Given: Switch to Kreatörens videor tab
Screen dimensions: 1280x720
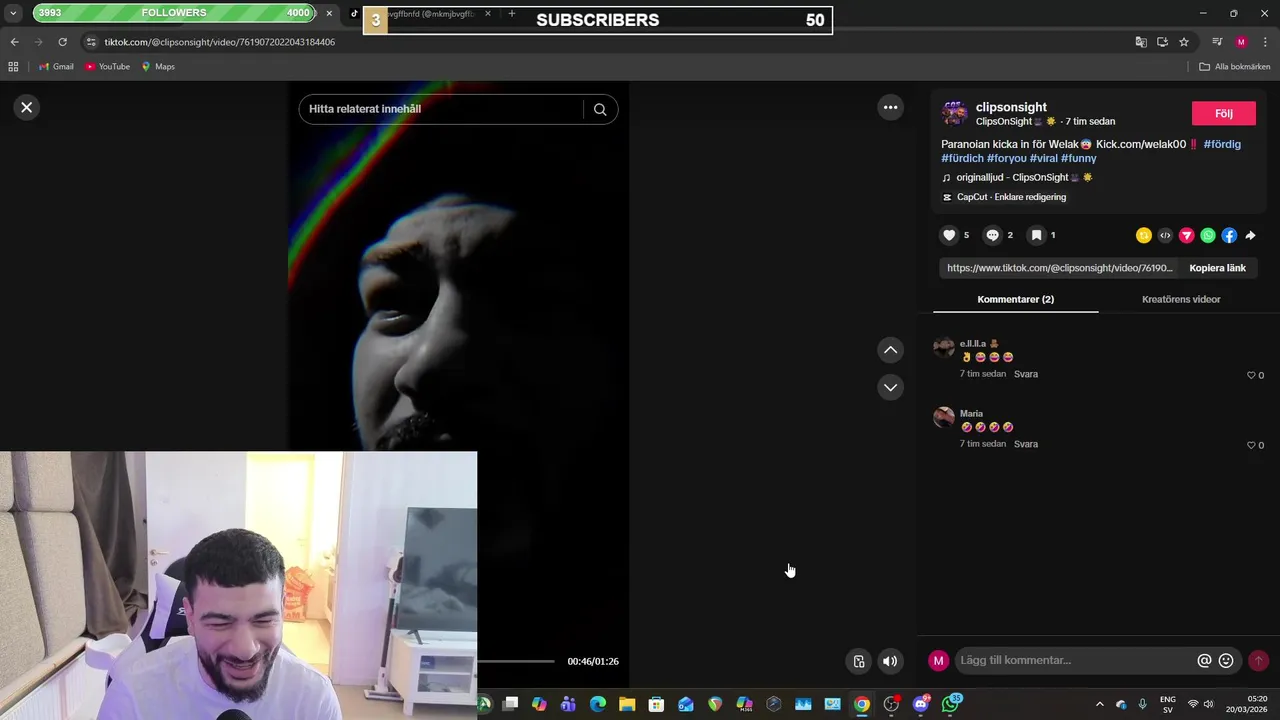Looking at the screenshot, I should coord(1181,299).
